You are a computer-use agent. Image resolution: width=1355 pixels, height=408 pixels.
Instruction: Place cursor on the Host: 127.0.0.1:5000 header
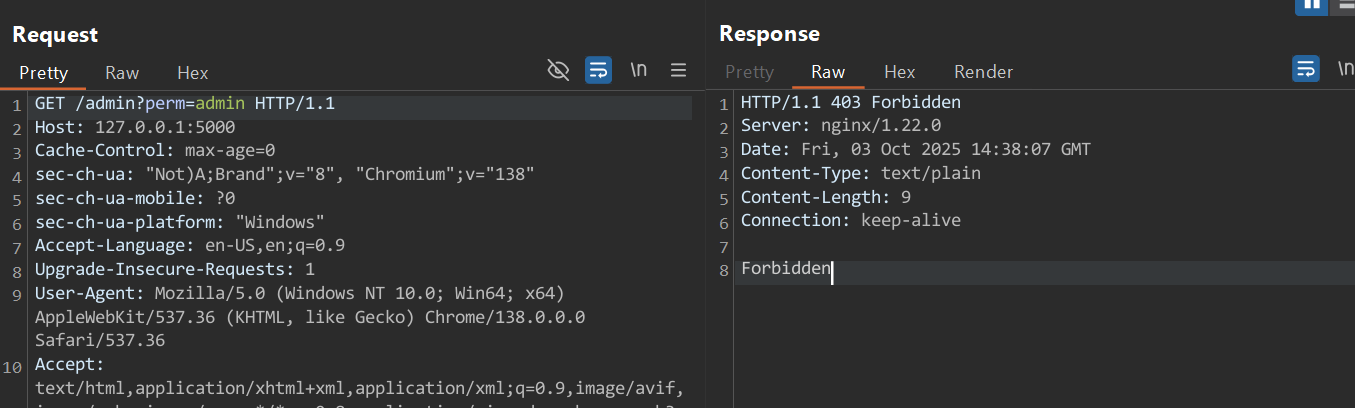point(135,128)
